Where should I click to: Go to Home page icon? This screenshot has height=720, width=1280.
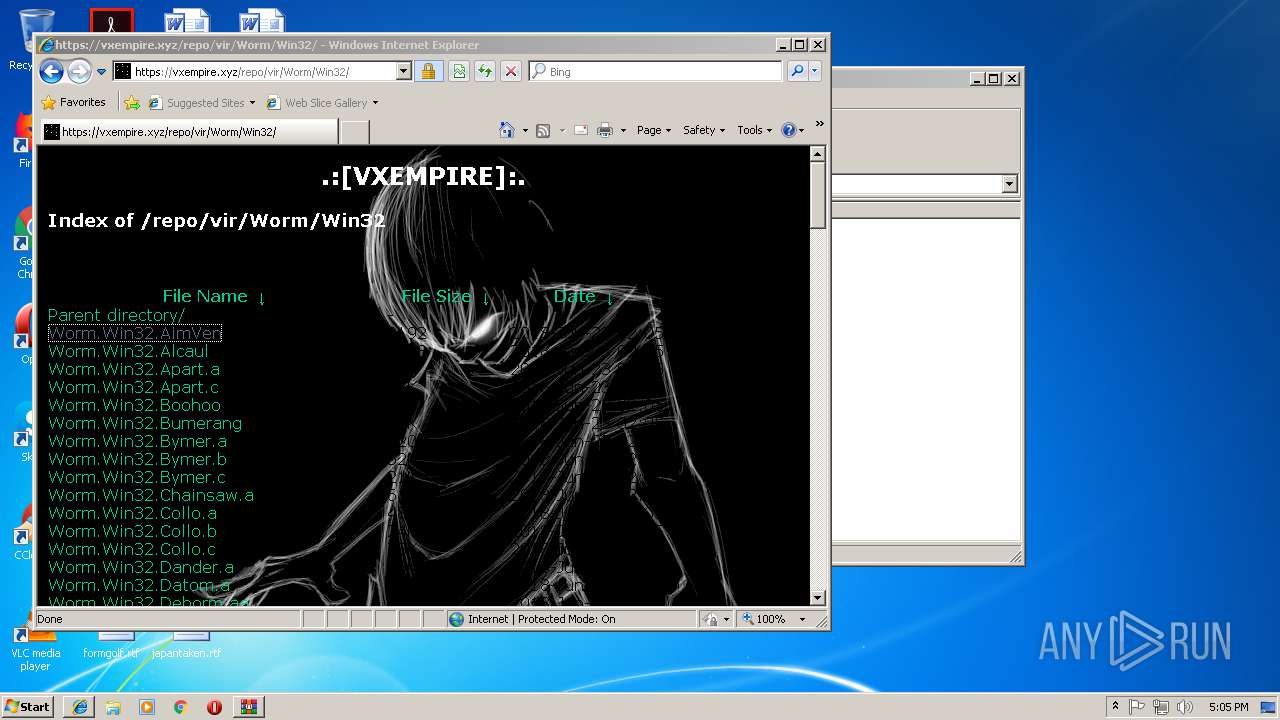[507, 130]
